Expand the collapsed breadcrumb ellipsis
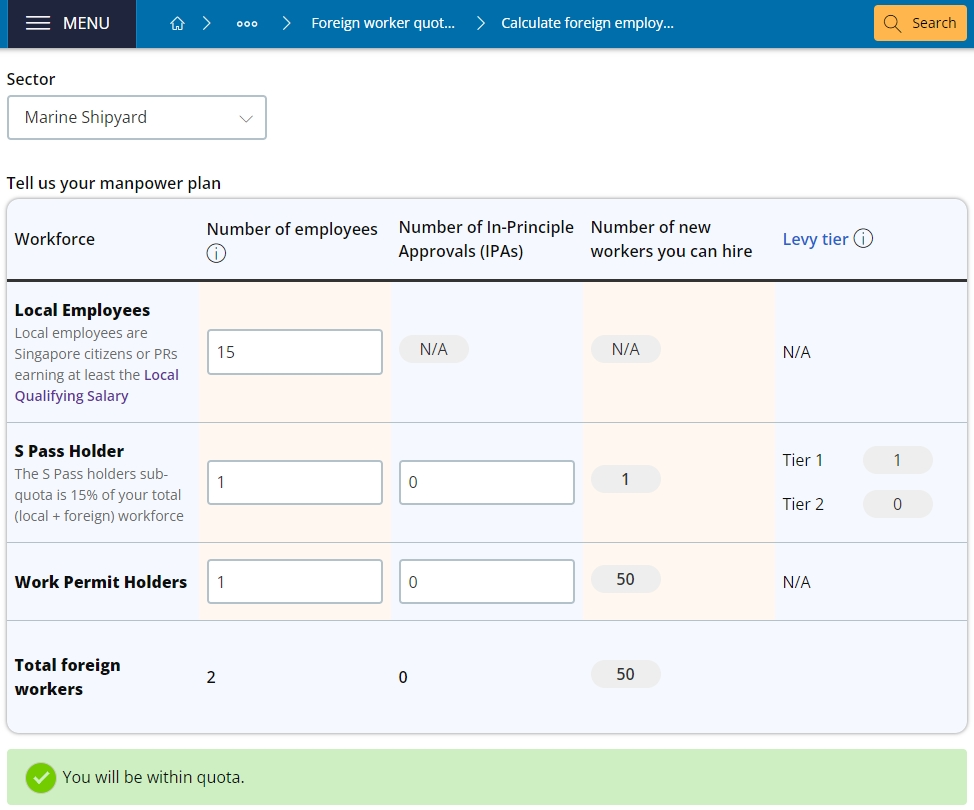The width and height of the screenshot is (974, 810). (247, 24)
